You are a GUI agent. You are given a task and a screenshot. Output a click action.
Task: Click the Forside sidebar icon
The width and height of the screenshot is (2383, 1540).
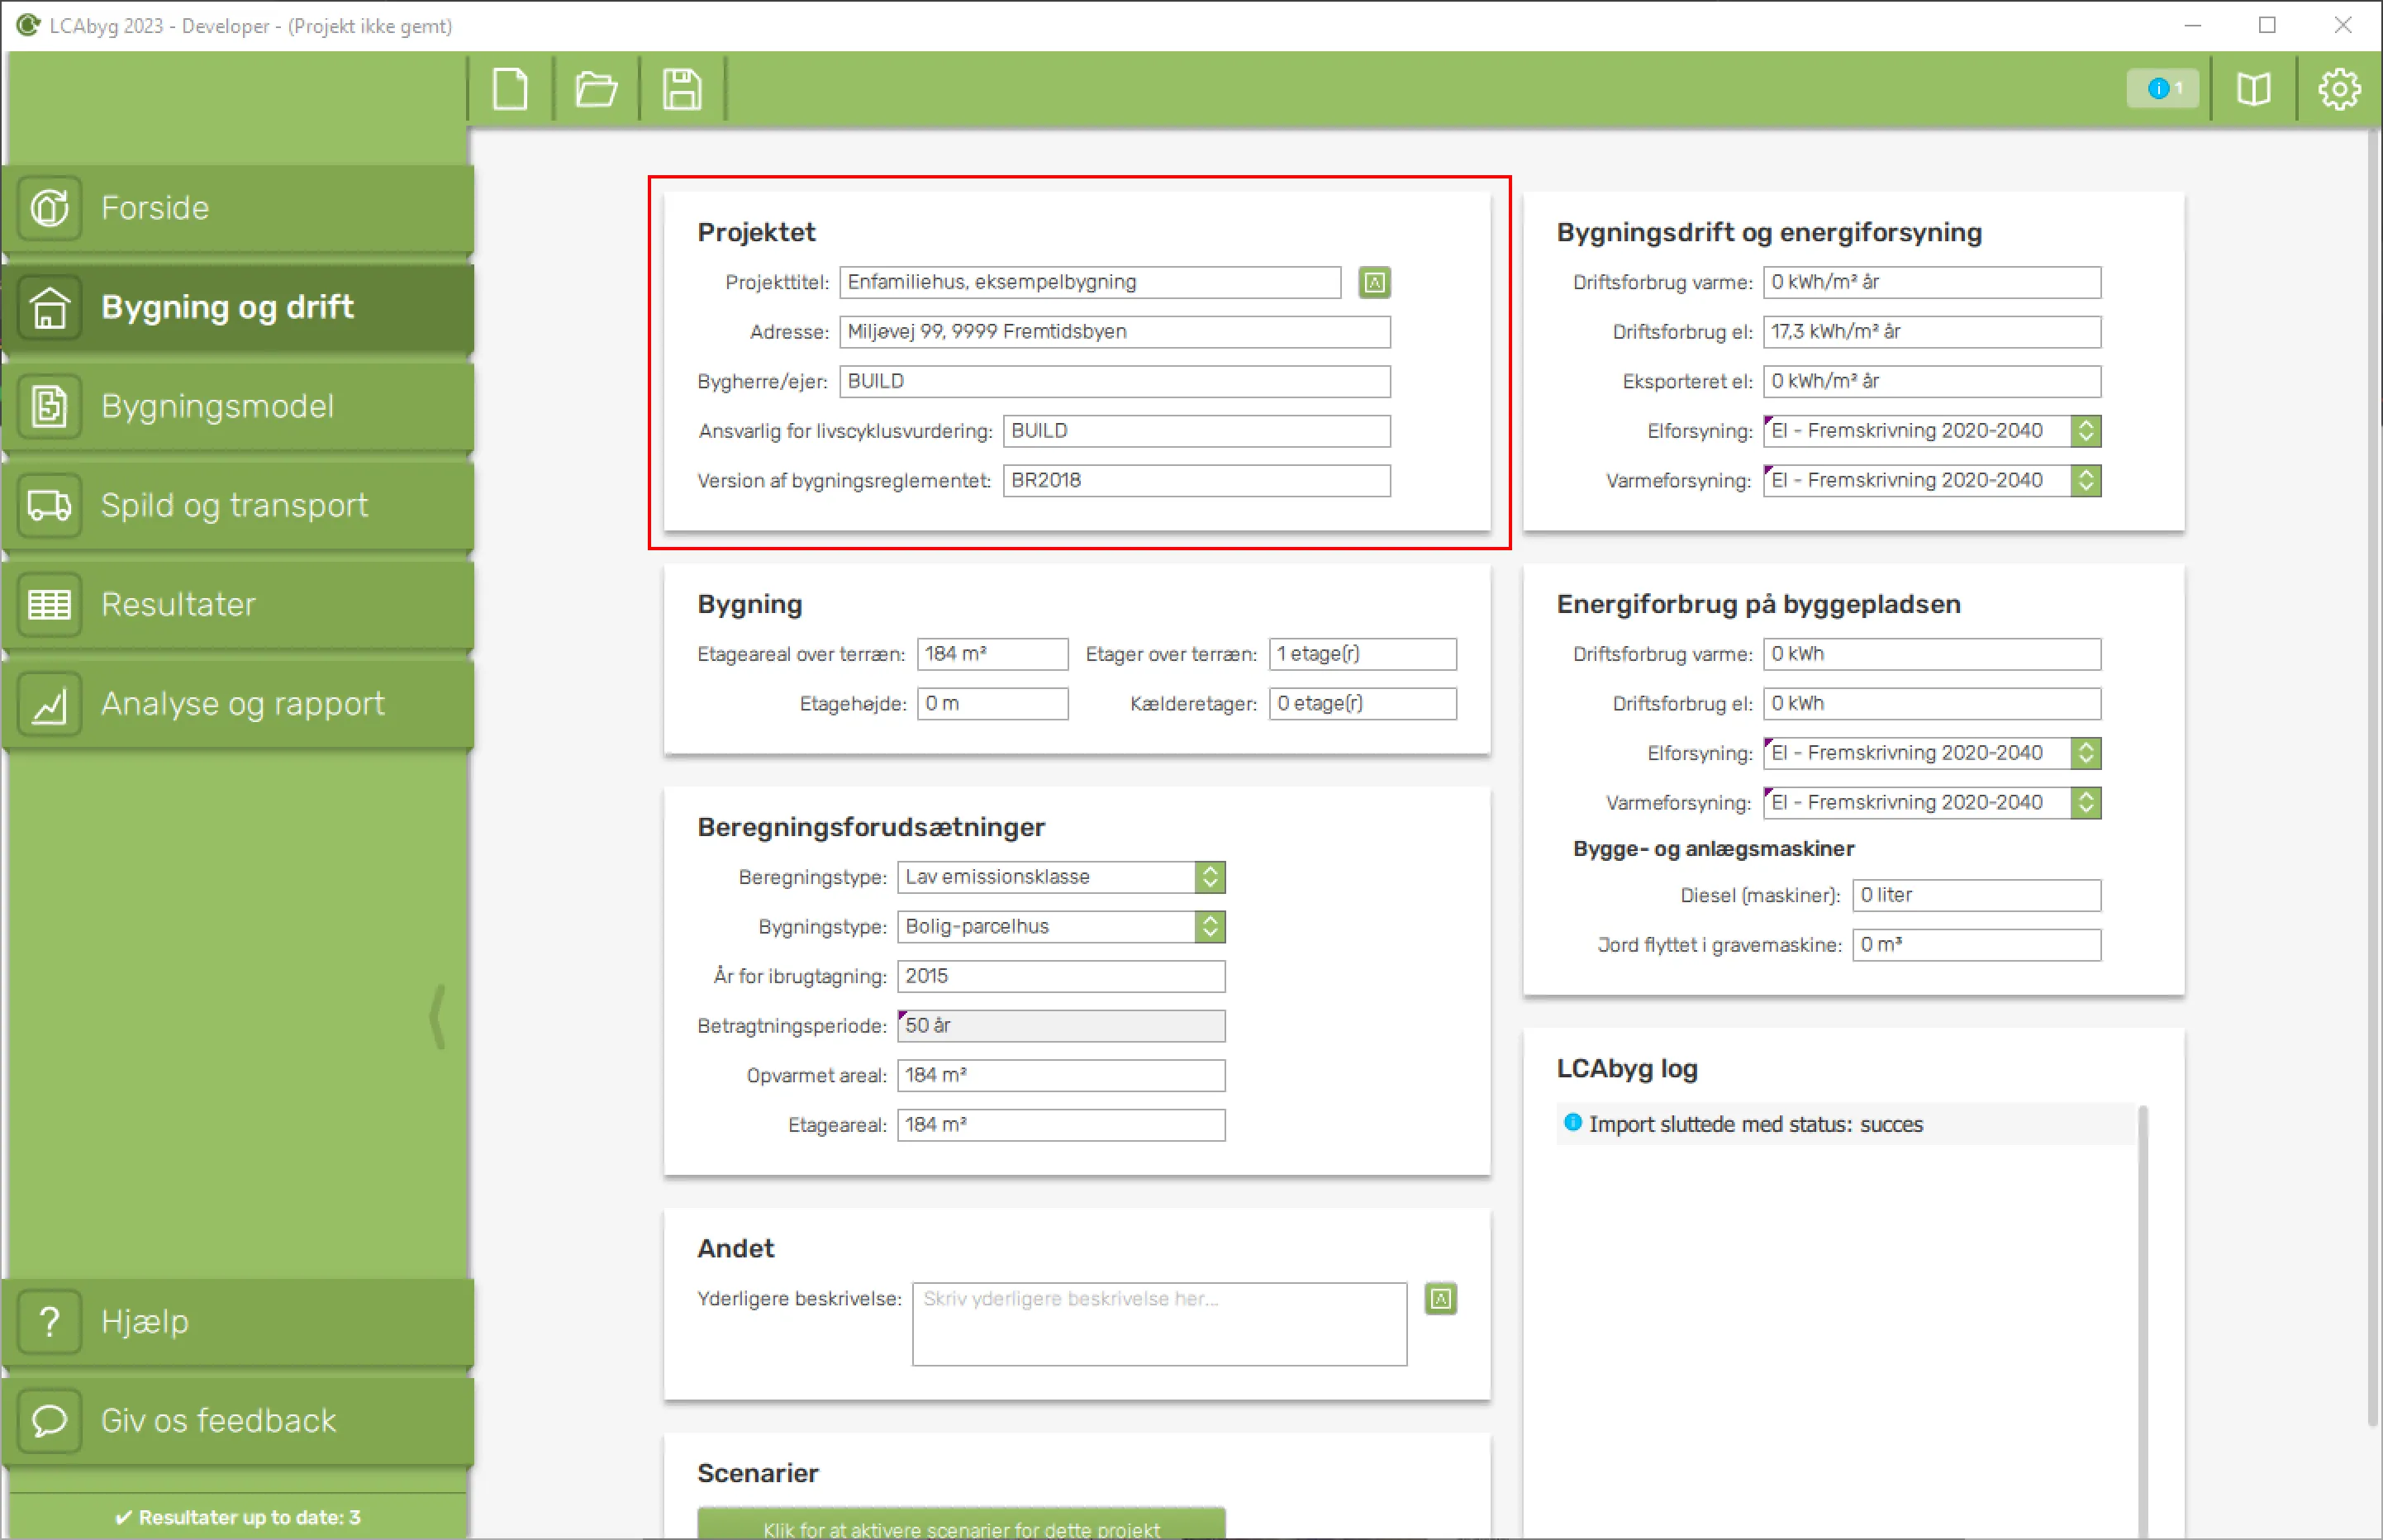tap(49, 208)
